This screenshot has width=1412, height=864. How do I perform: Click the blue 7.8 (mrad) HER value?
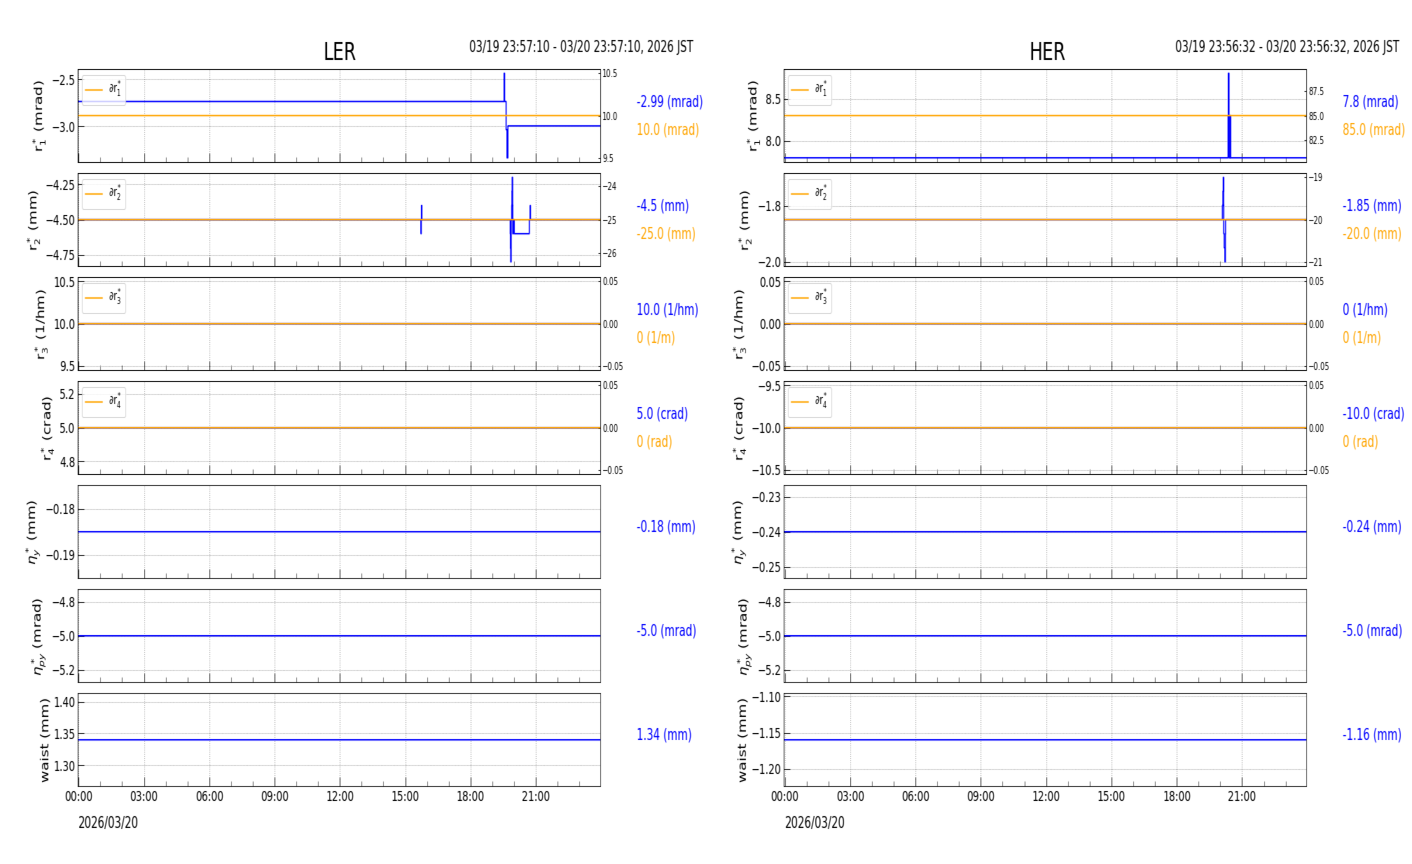pyautogui.click(x=1370, y=102)
